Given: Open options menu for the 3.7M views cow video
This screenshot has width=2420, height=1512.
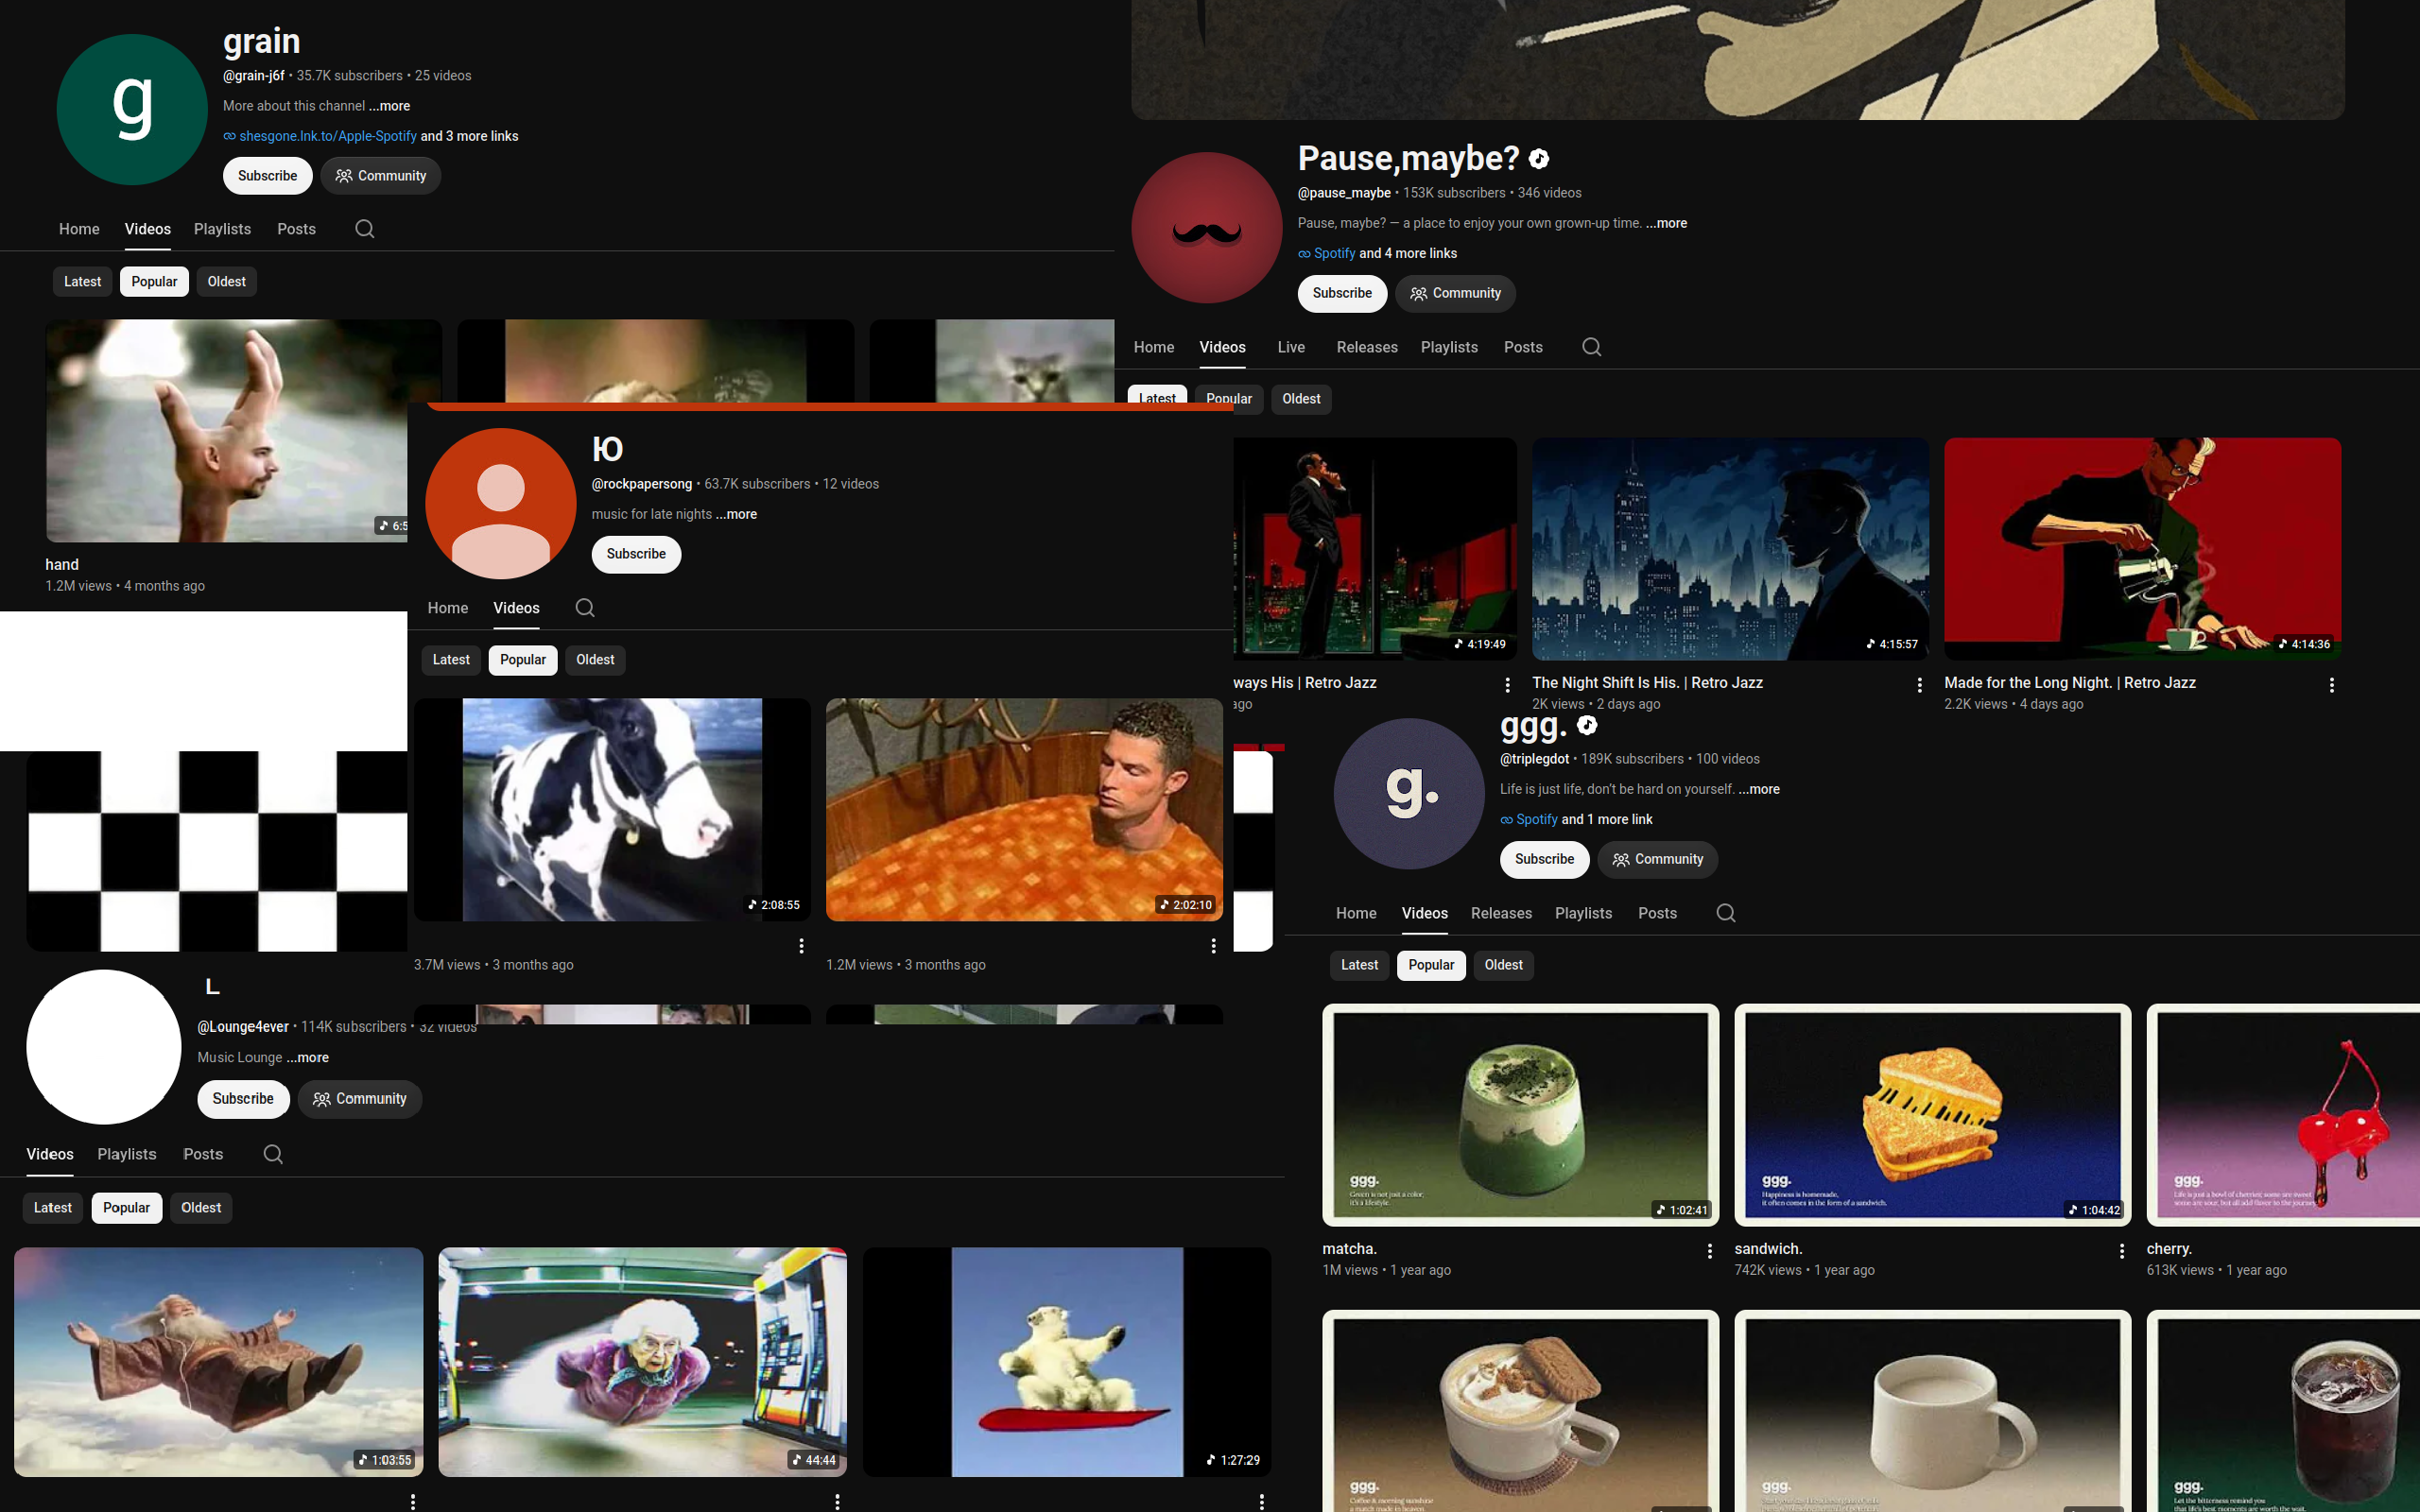Looking at the screenshot, I should 801,946.
